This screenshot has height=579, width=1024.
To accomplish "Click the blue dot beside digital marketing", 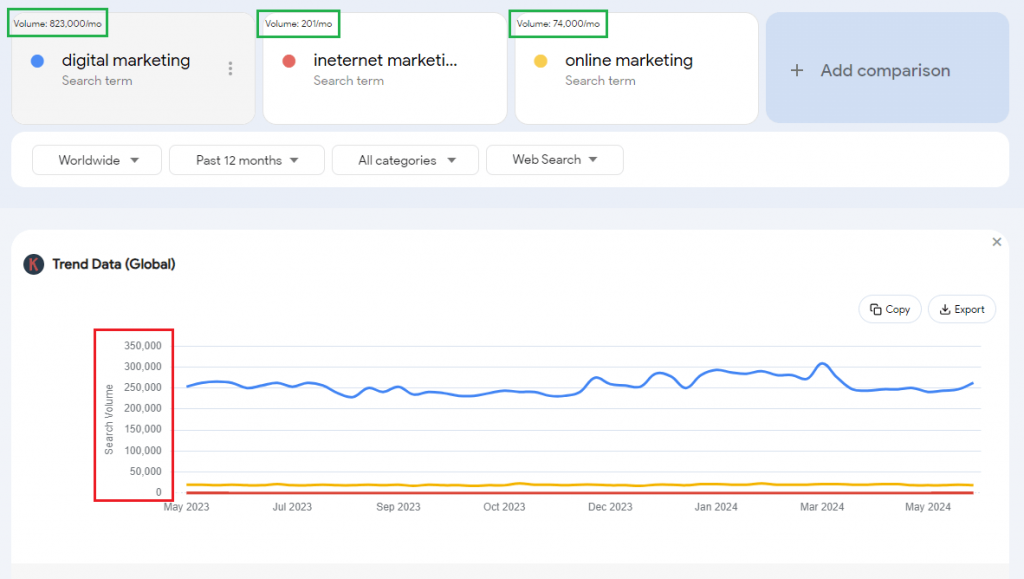I will (x=37, y=61).
